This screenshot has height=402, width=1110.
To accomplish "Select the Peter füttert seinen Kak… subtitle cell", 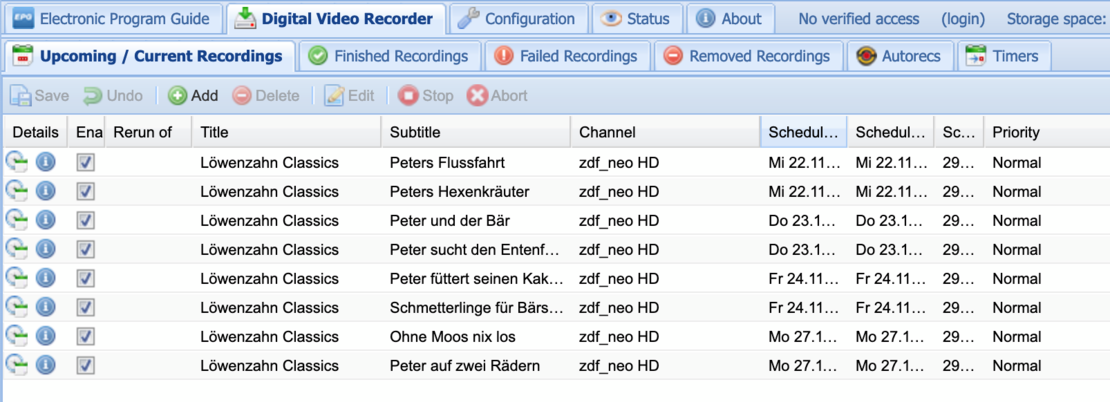I will click(475, 278).
